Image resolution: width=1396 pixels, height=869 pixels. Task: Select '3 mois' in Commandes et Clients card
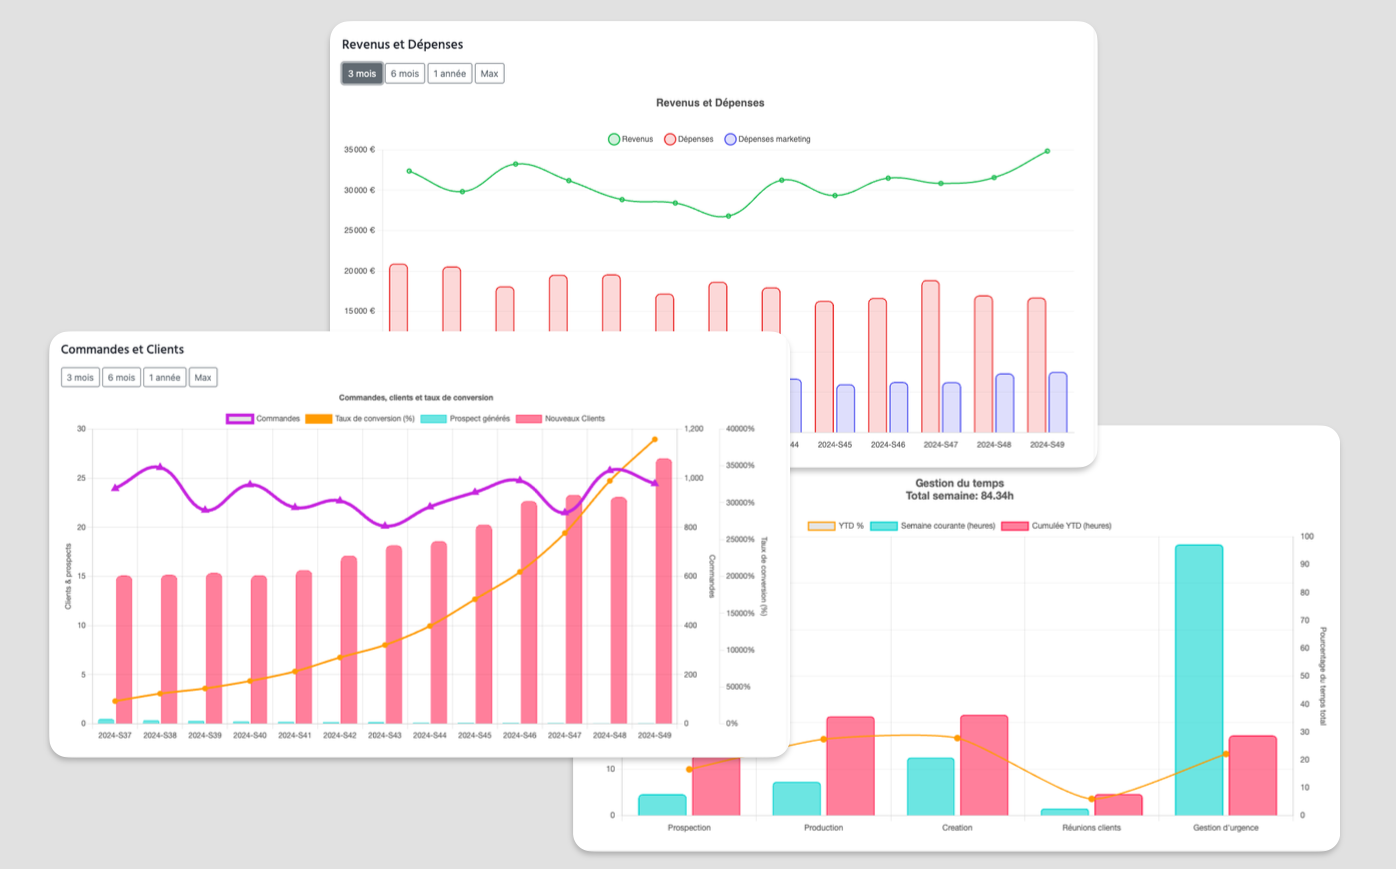(x=80, y=378)
